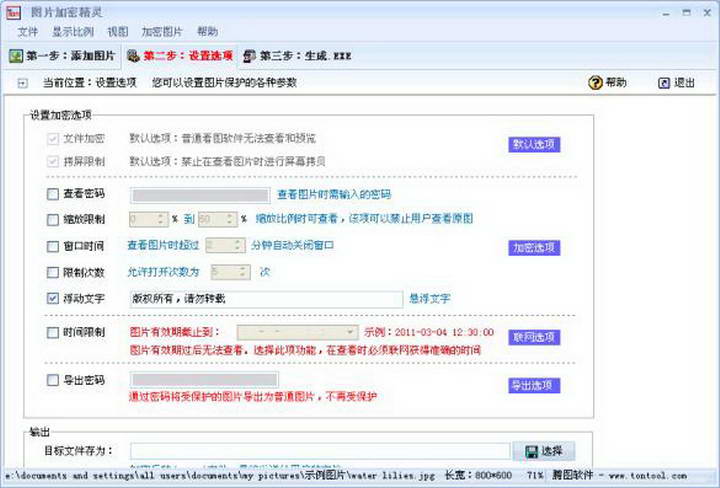The height and width of the screenshot is (488, 720).
Task: Click the green picture icon of step one
Action: coord(16,56)
